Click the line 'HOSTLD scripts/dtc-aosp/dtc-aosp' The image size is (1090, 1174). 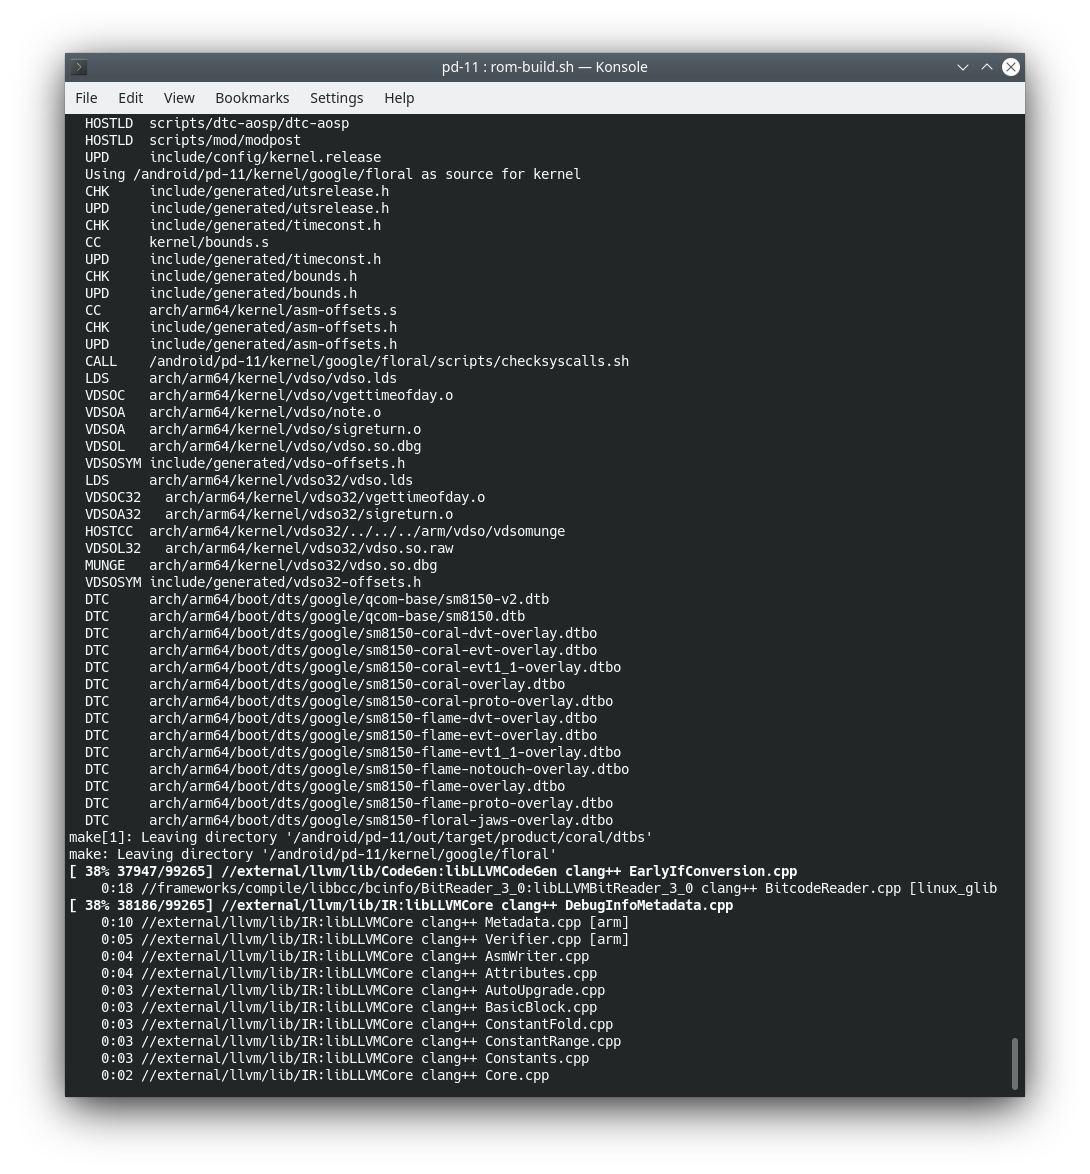click(216, 124)
